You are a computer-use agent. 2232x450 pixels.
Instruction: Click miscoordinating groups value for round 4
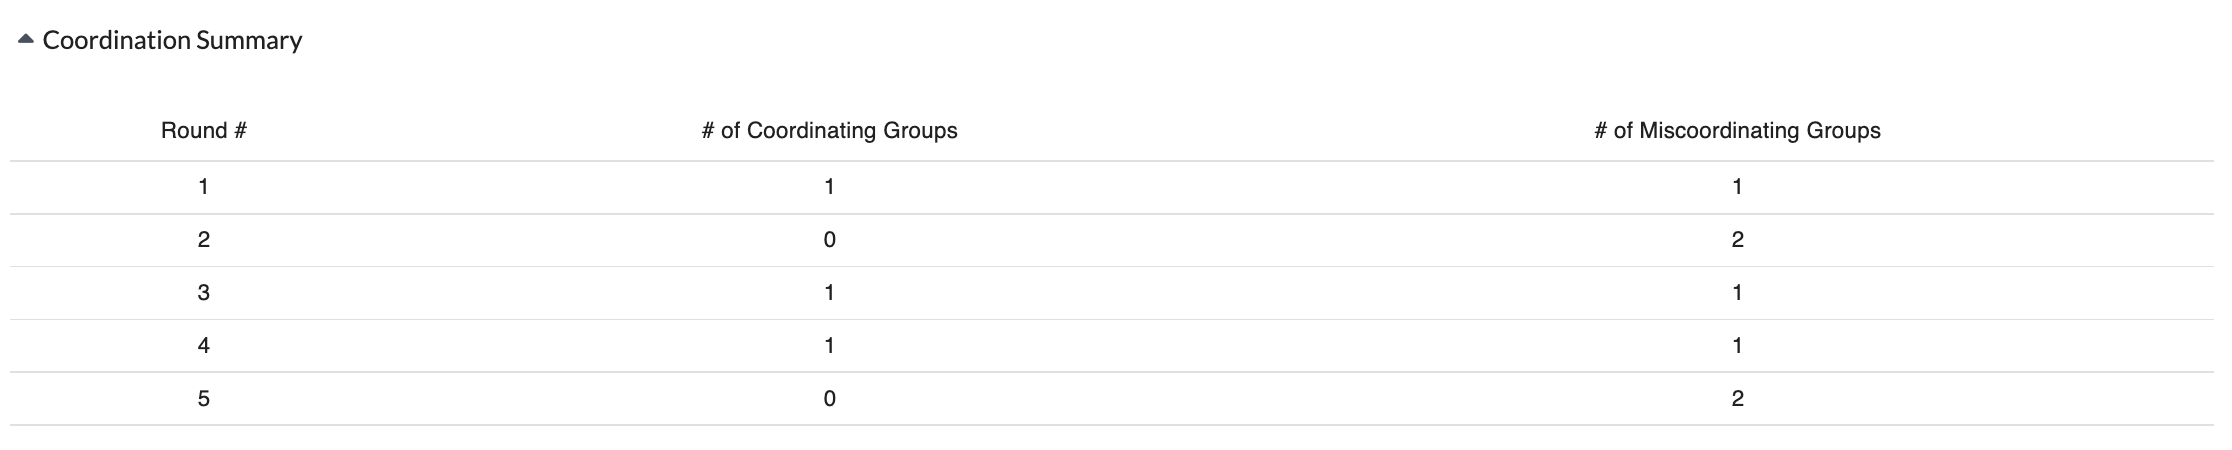coord(1737,346)
